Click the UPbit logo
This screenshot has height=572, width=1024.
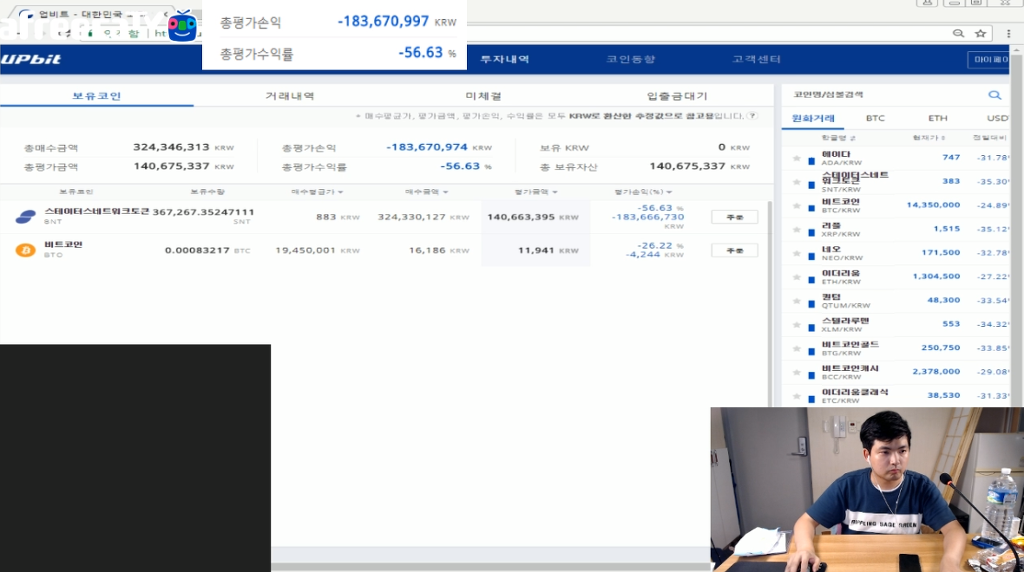click(31, 59)
